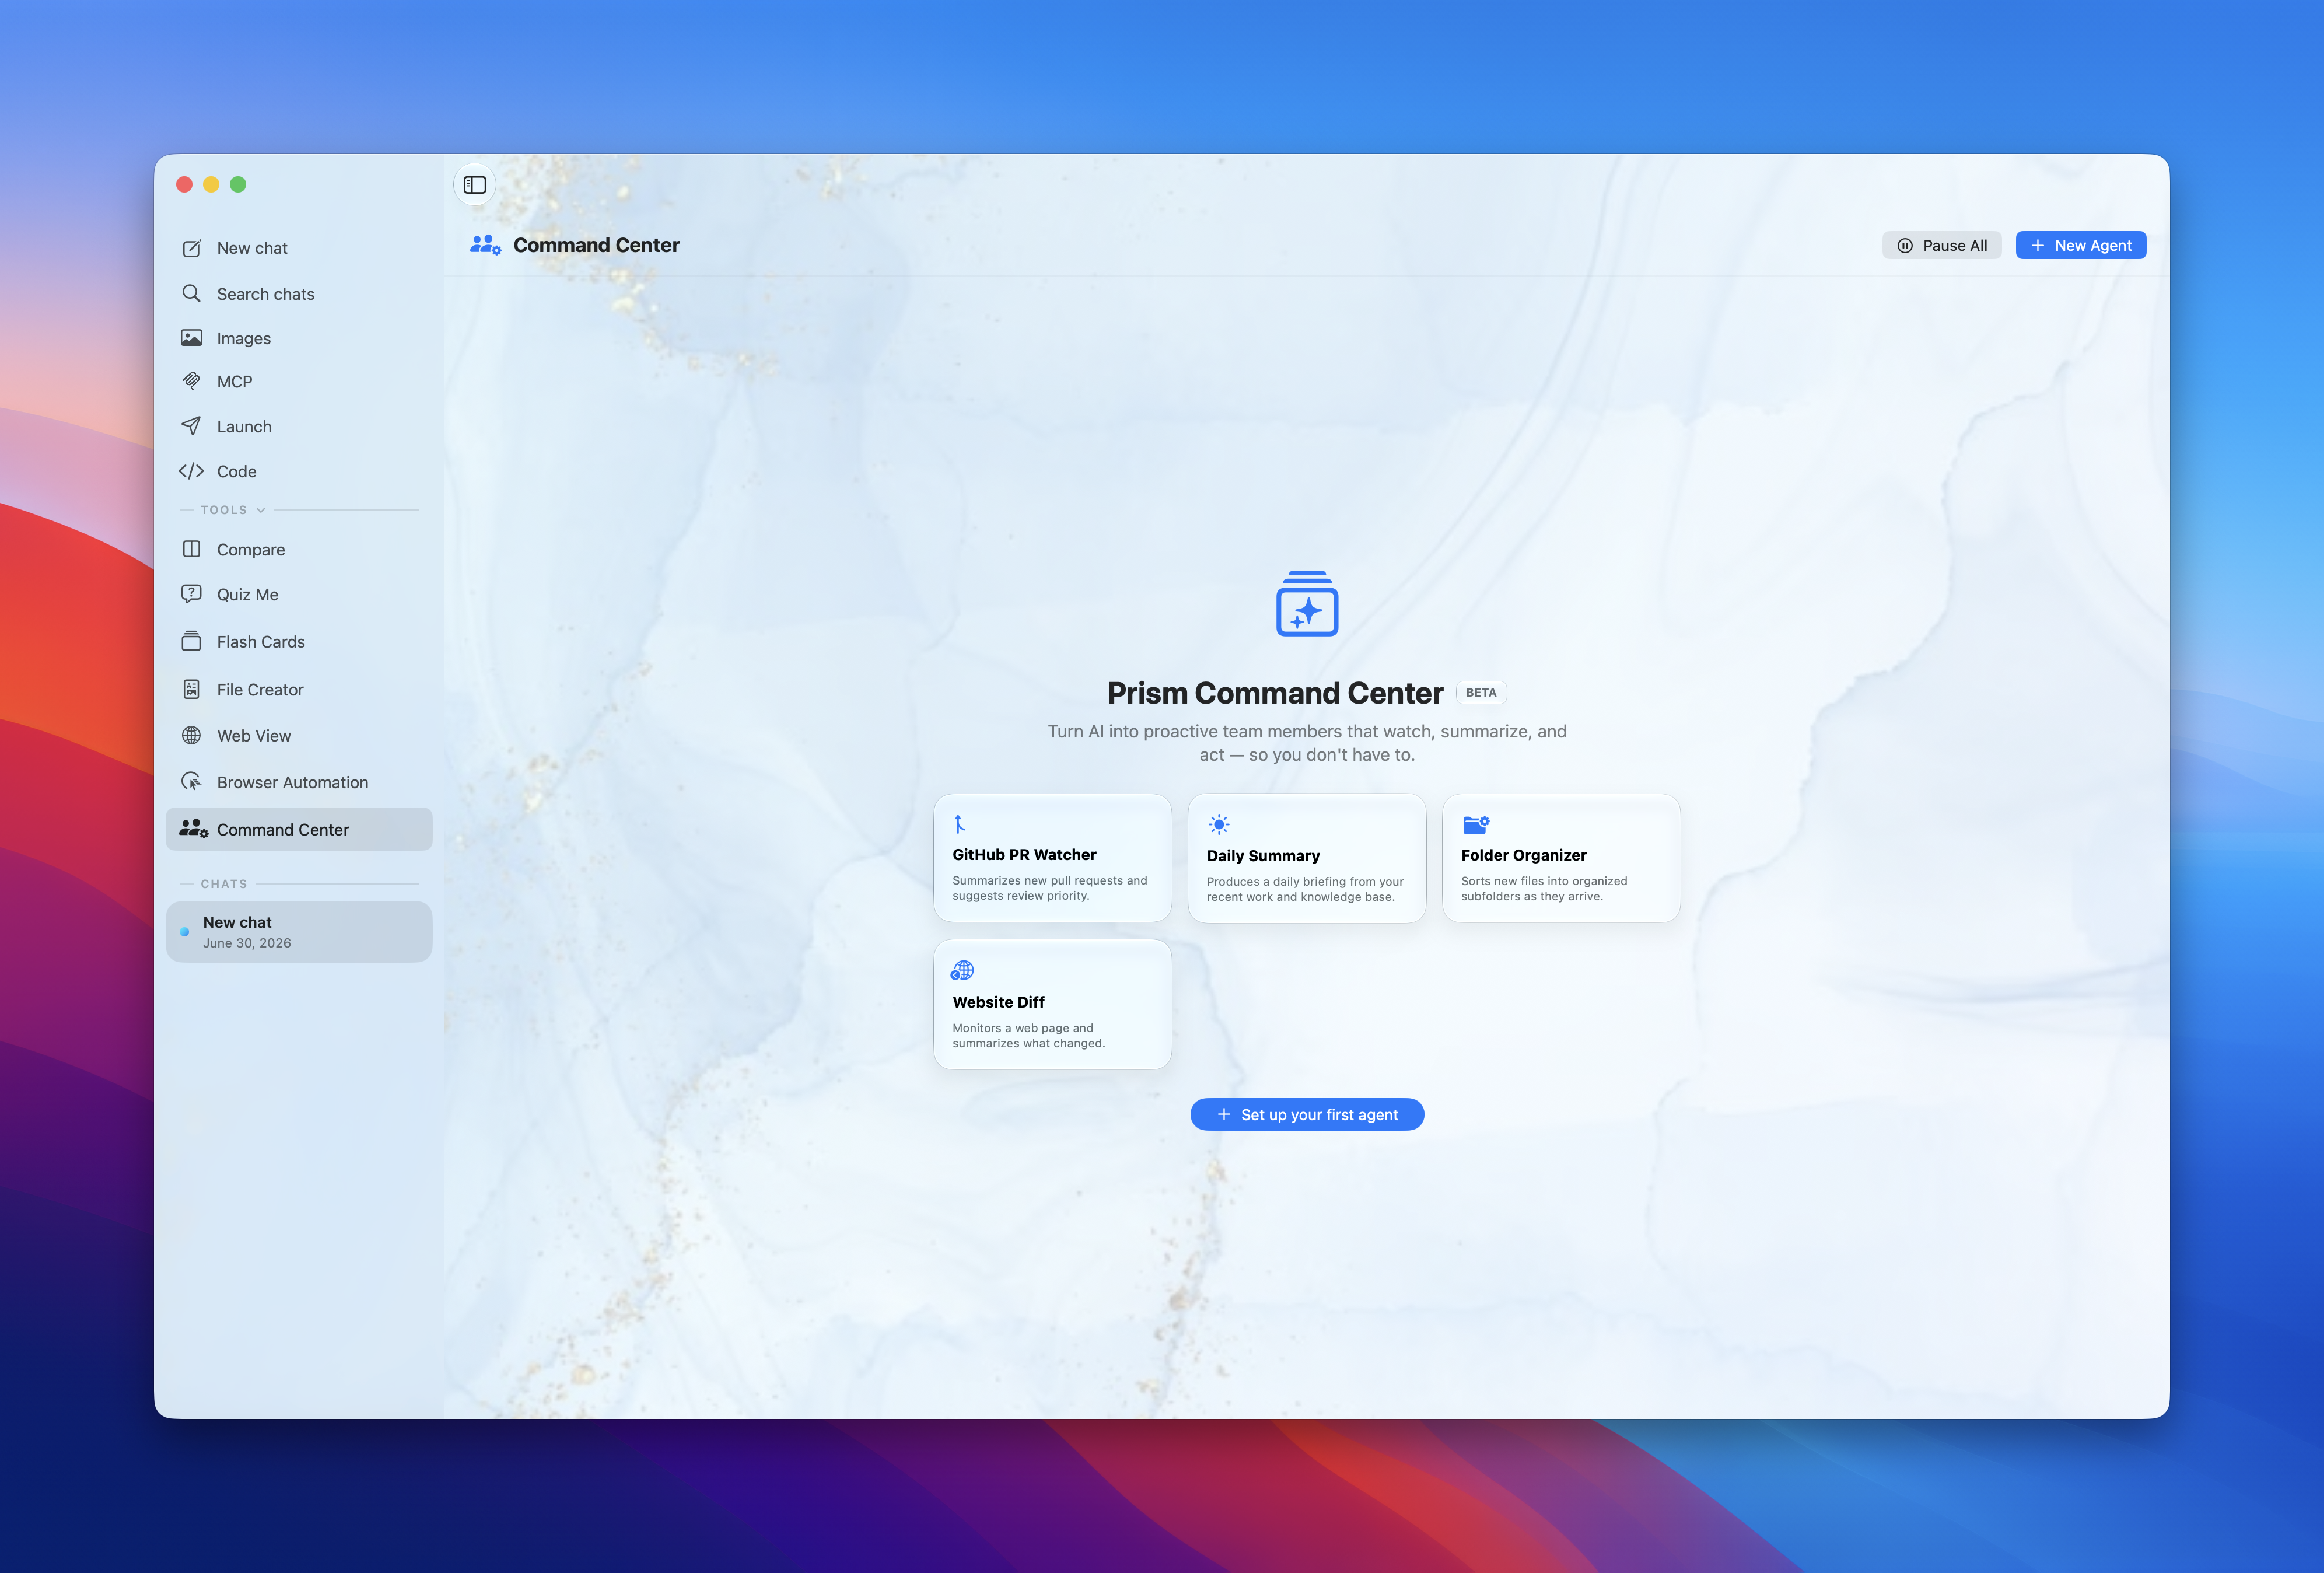Choose the GitHub PR Watcher template card
The image size is (2324, 1573).
click(x=1052, y=858)
